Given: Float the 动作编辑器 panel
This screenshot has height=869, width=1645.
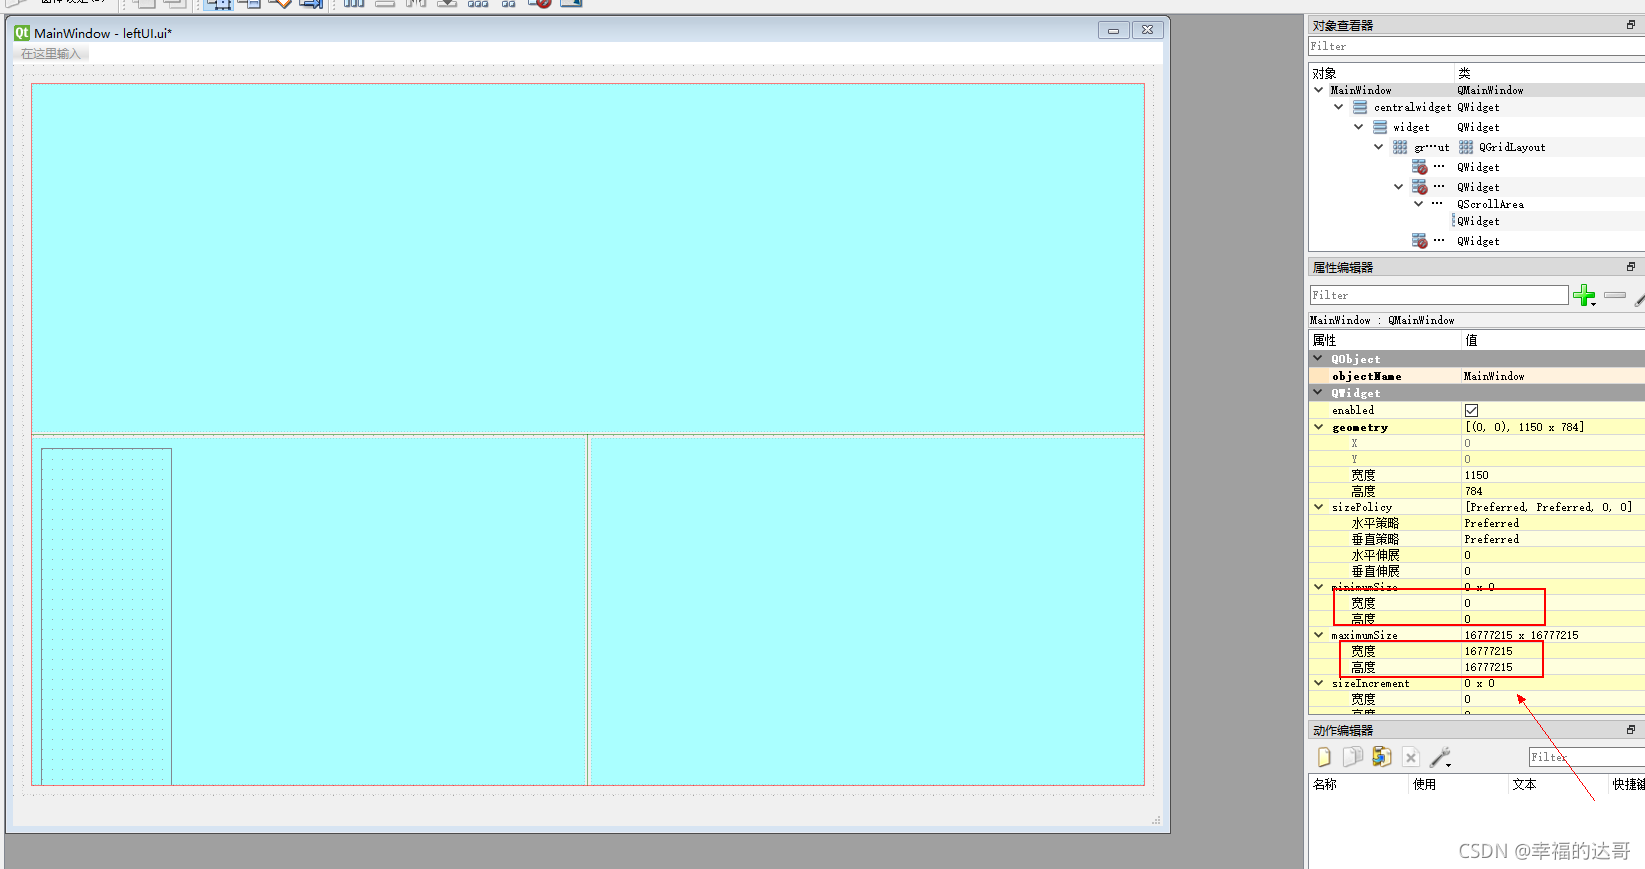Looking at the screenshot, I should [x=1631, y=730].
